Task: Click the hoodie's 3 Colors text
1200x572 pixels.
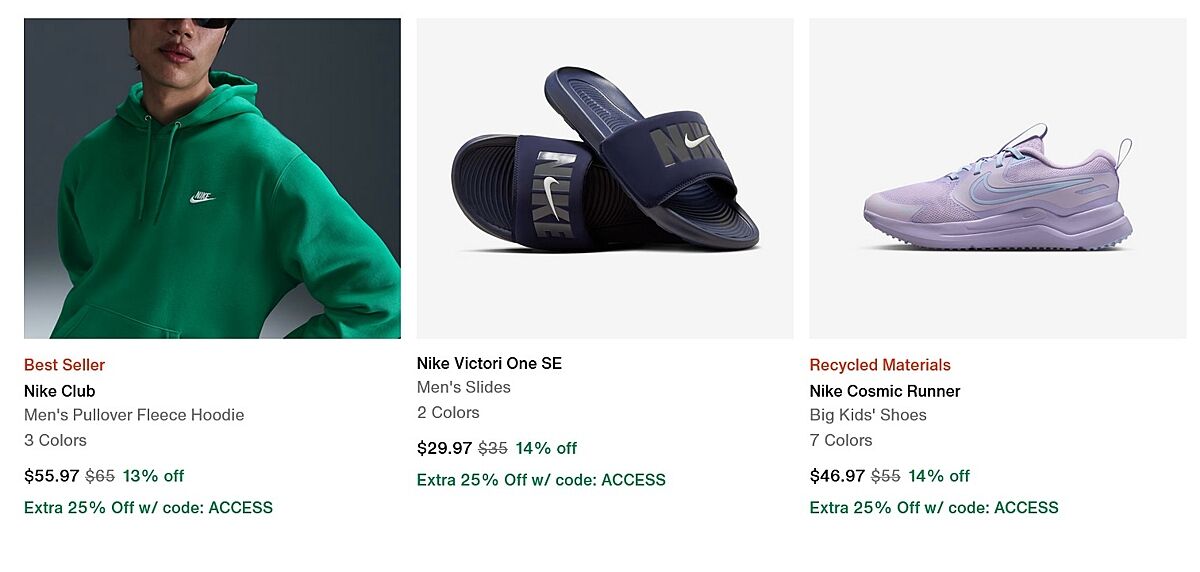Action: tap(55, 440)
